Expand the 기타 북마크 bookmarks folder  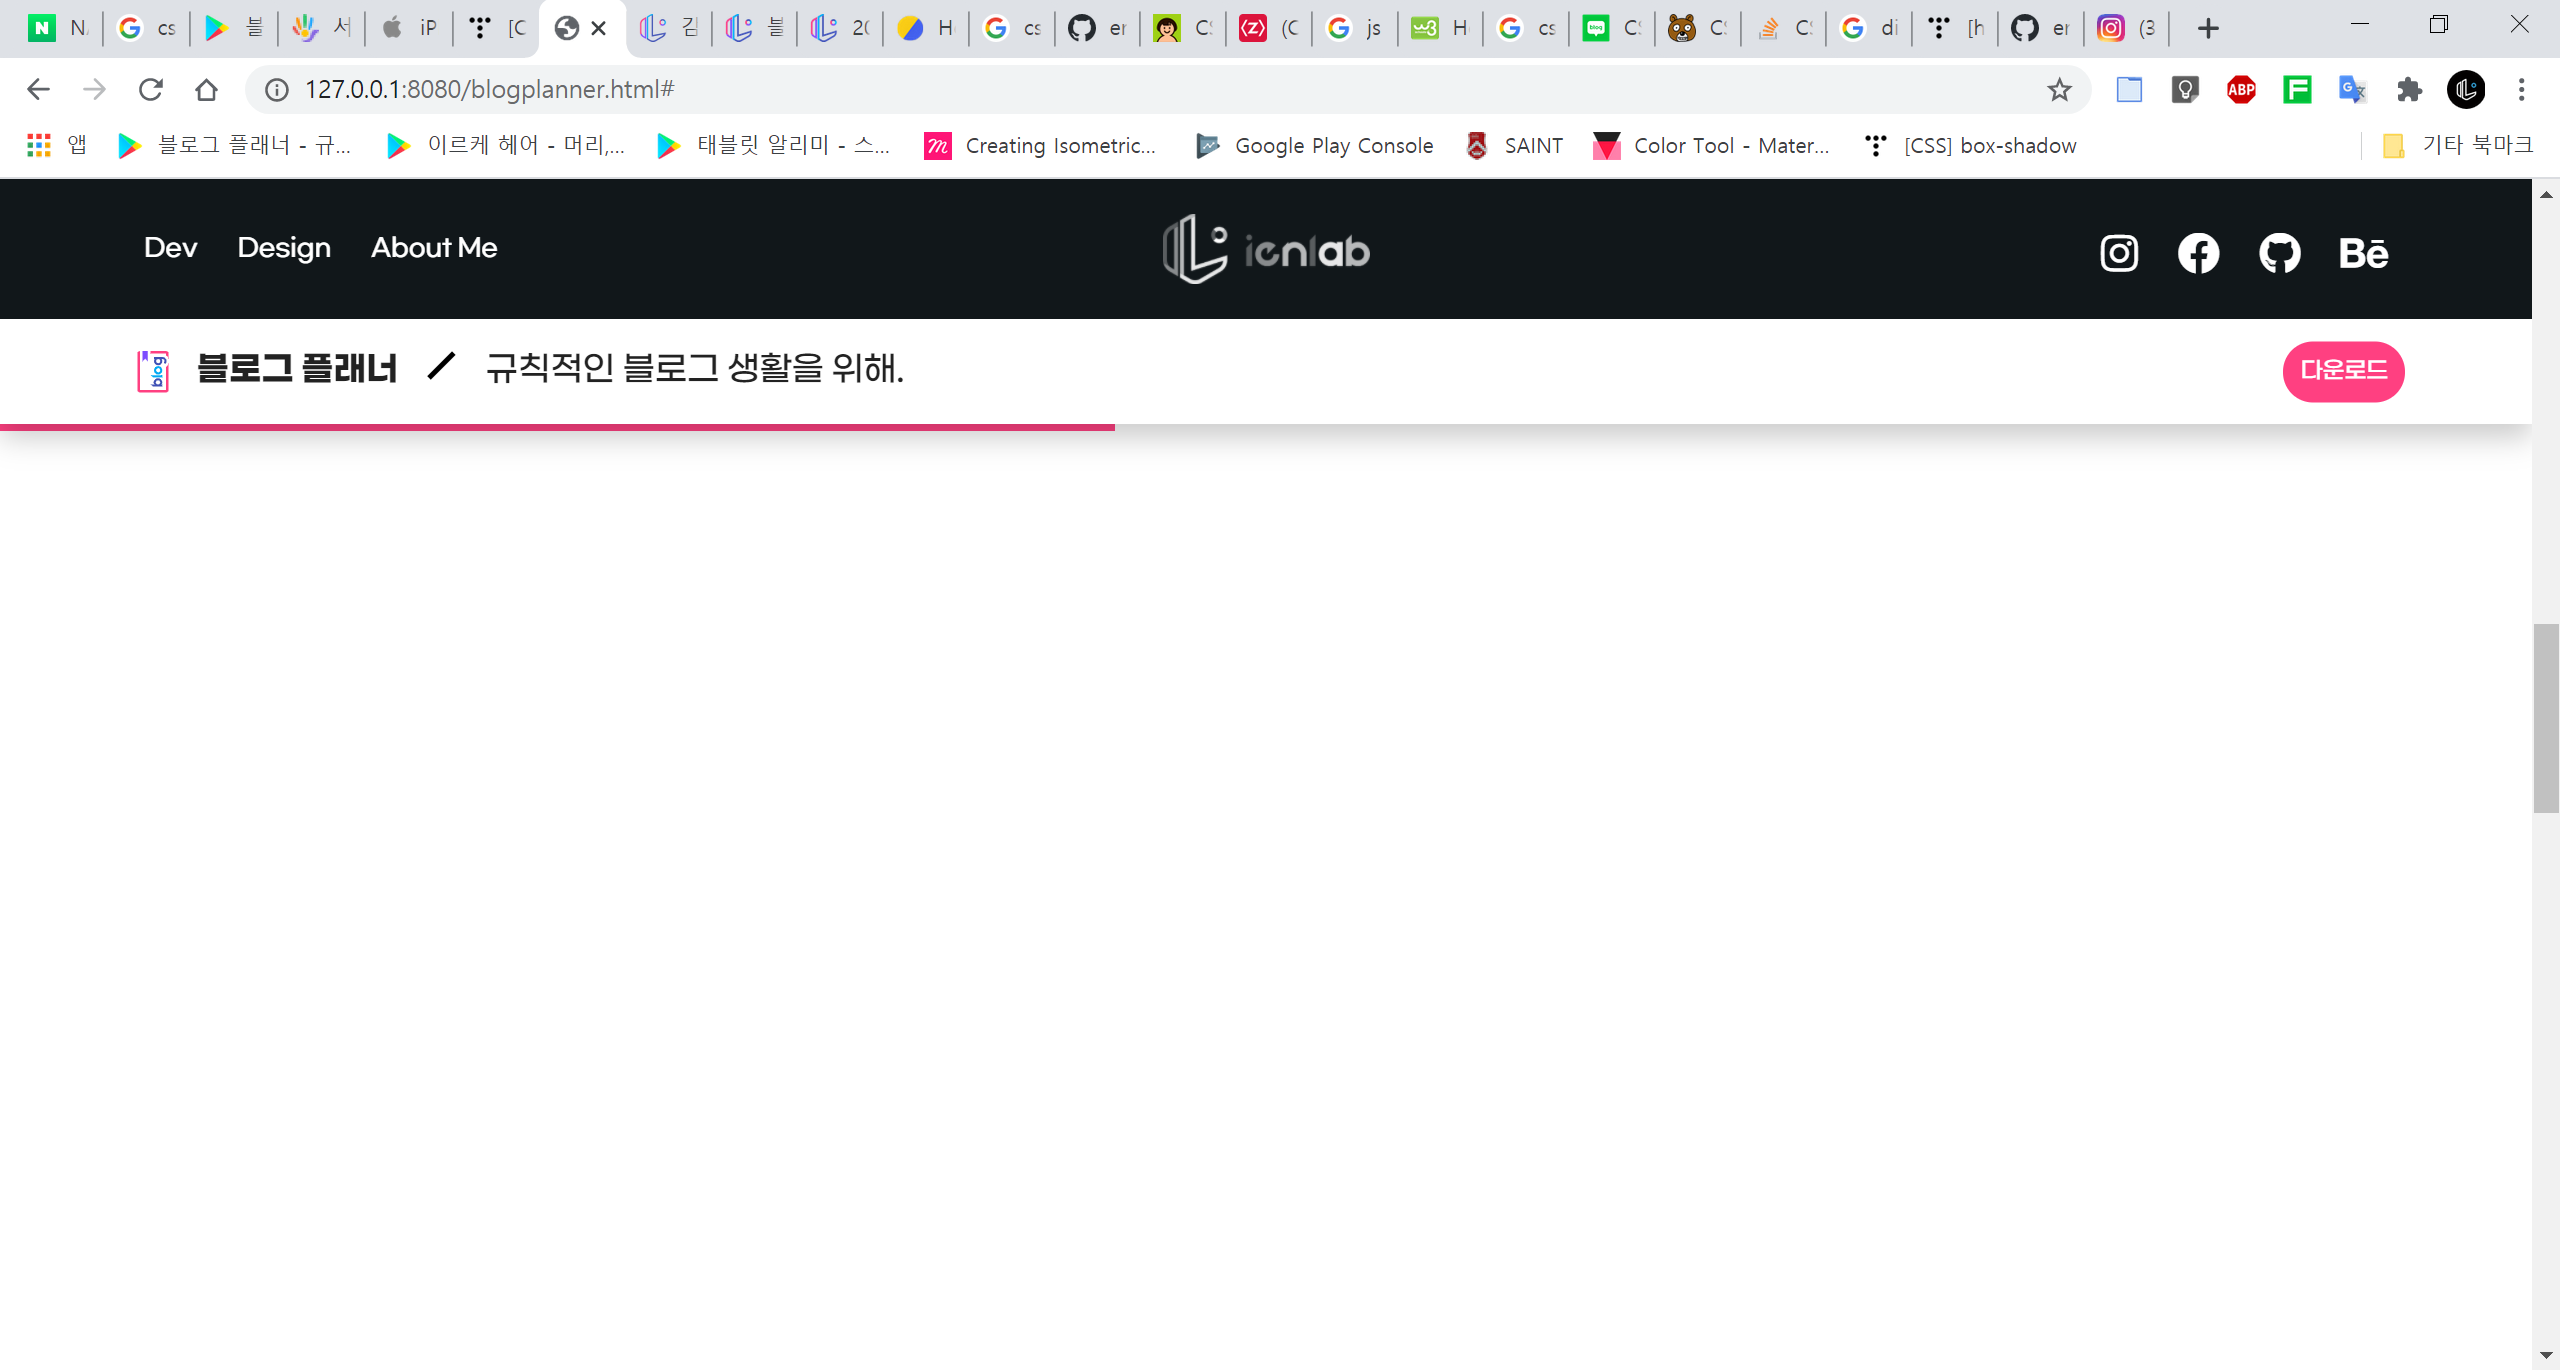[2458, 146]
